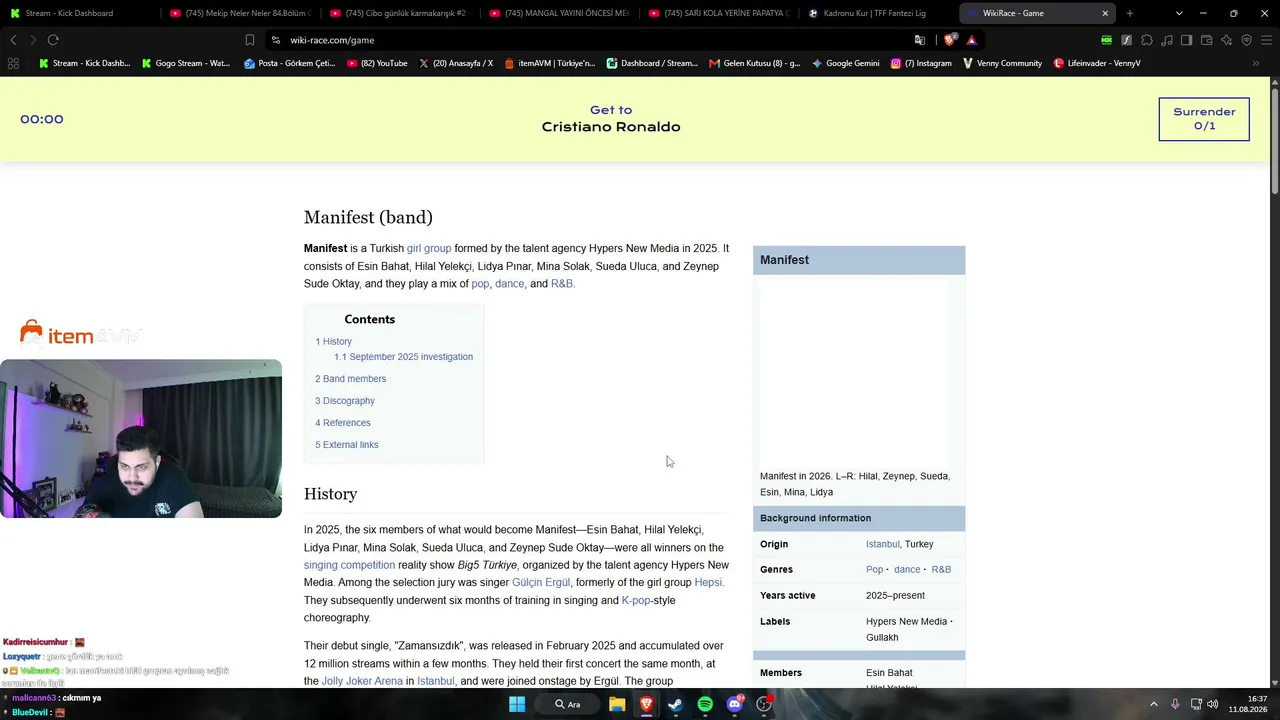Image resolution: width=1280 pixels, height=720 pixels.
Task: Open Windows Start menu
Action: (x=517, y=704)
